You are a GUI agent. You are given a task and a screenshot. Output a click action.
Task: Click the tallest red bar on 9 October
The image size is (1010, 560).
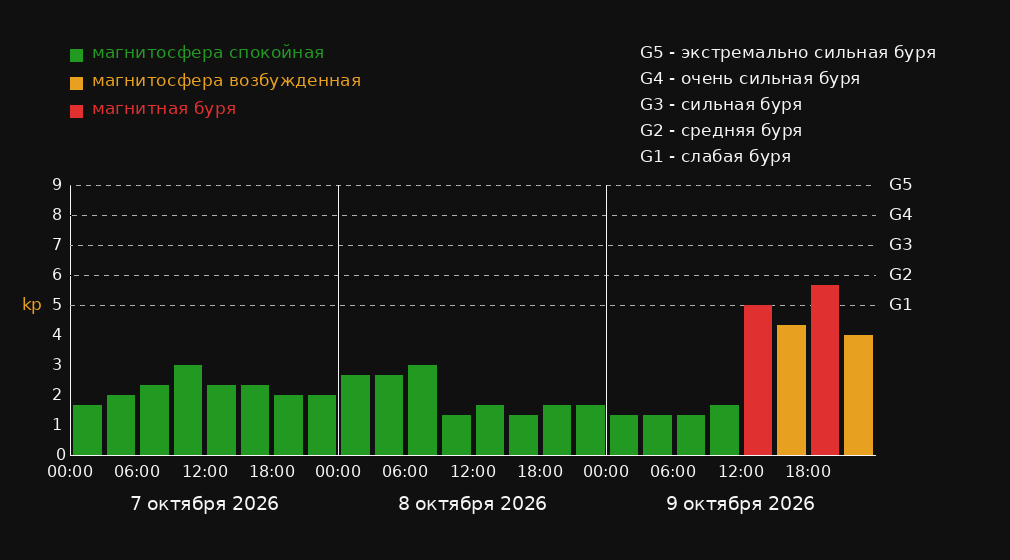tap(824, 370)
